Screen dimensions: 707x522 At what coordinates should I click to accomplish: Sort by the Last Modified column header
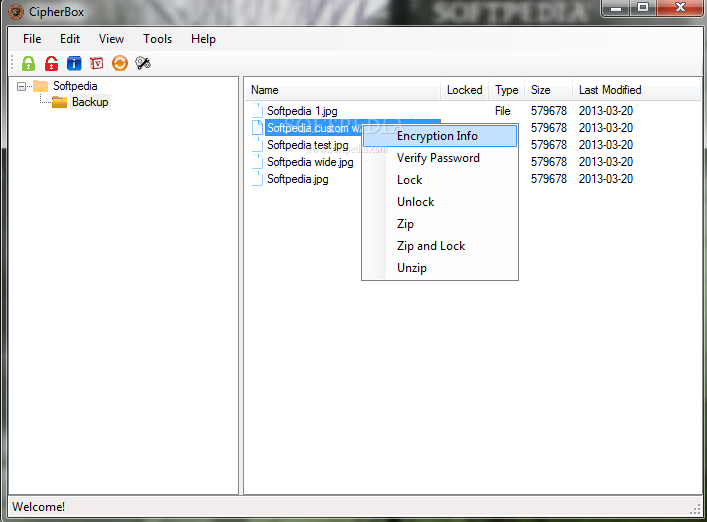(636, 90)
